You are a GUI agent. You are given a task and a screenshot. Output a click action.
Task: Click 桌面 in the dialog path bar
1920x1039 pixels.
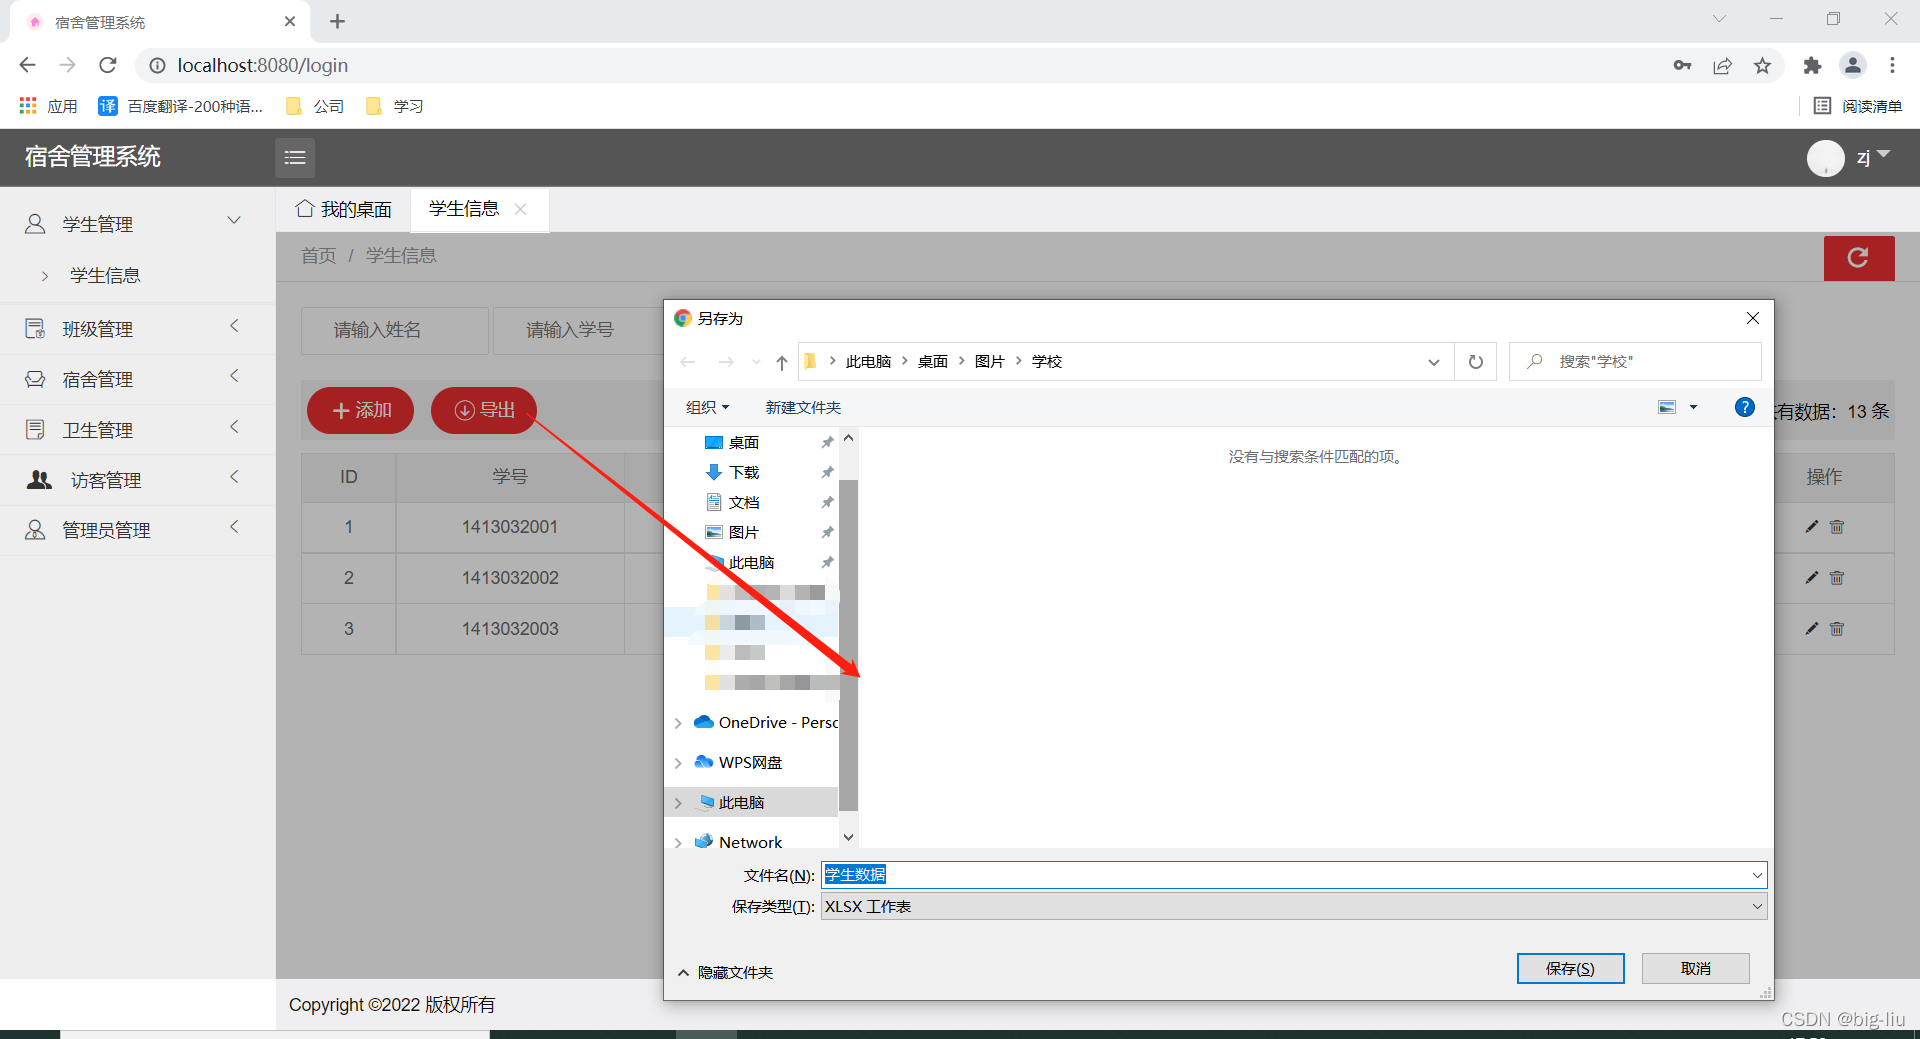click(933, 362)
